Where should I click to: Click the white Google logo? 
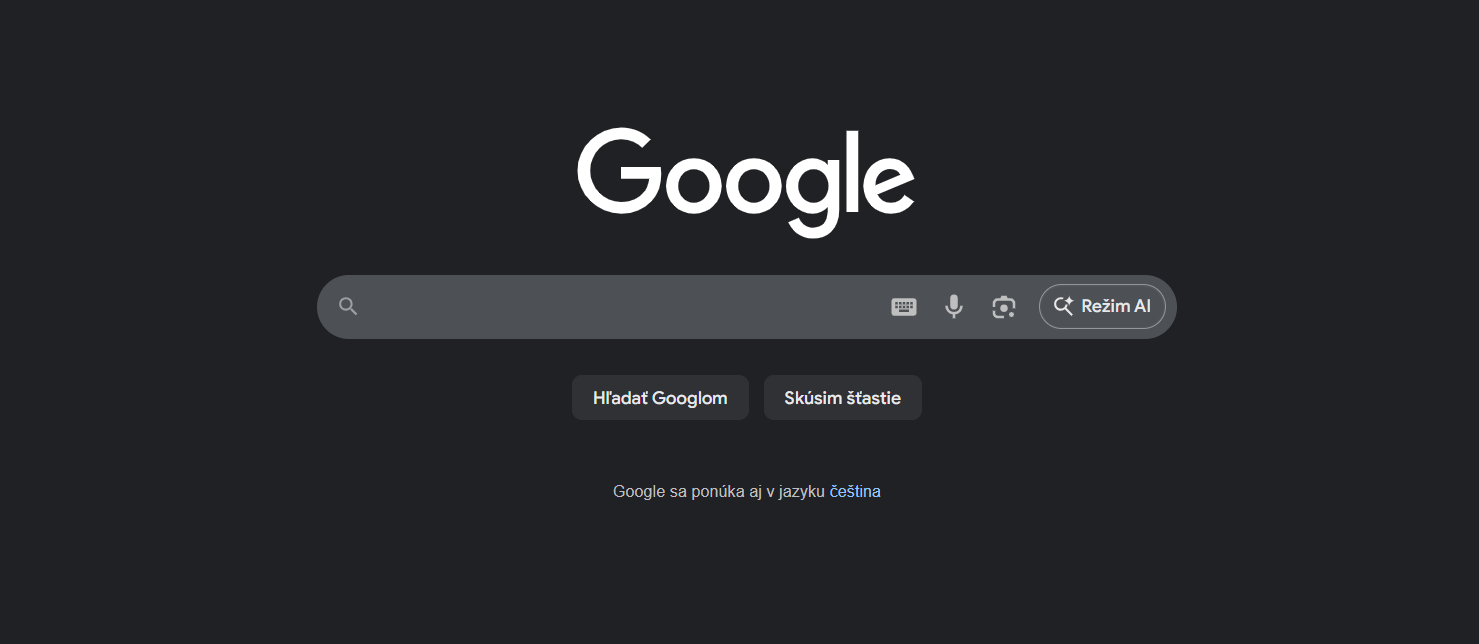click(x=746, y=178)
